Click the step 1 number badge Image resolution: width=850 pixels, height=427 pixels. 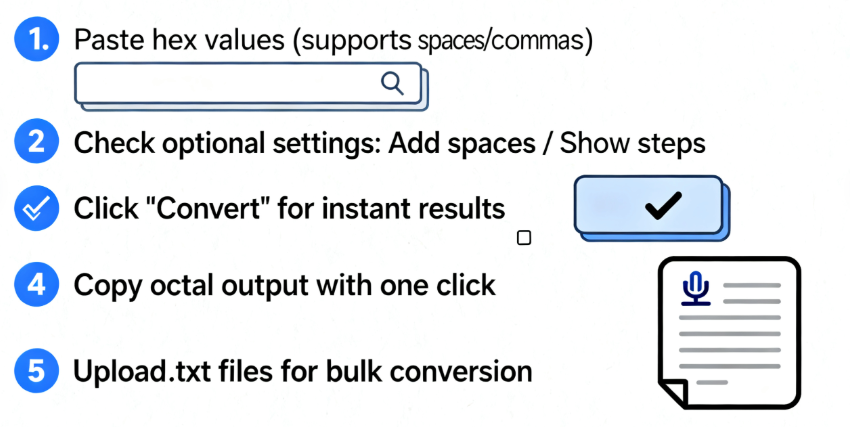[x=35, y=41]
